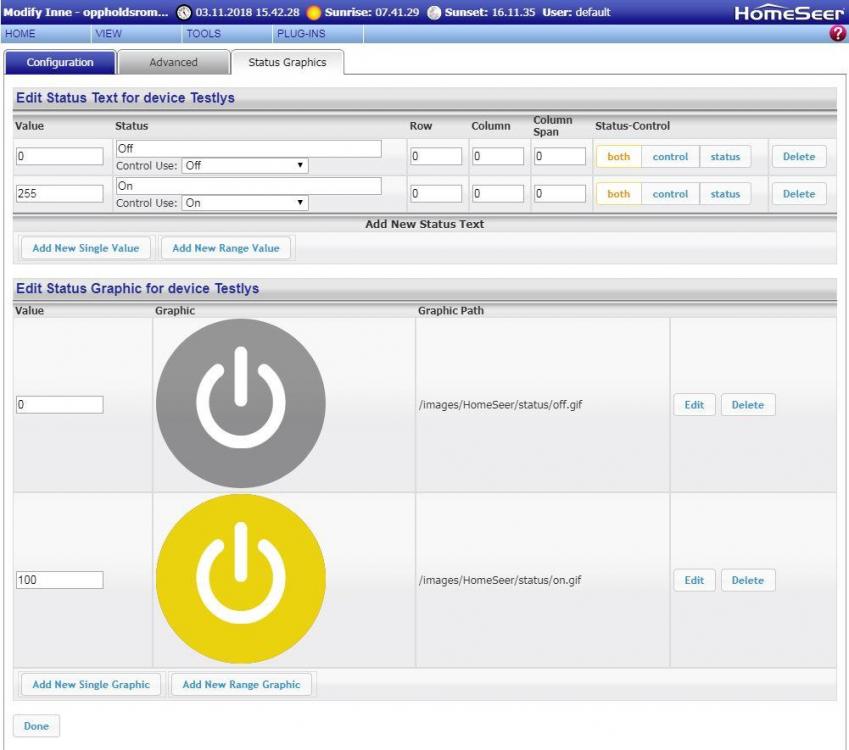The height and width of the screenshot is (750, 849).
Task: Click the red help question mark icon
Action: [x=838, y=34]
